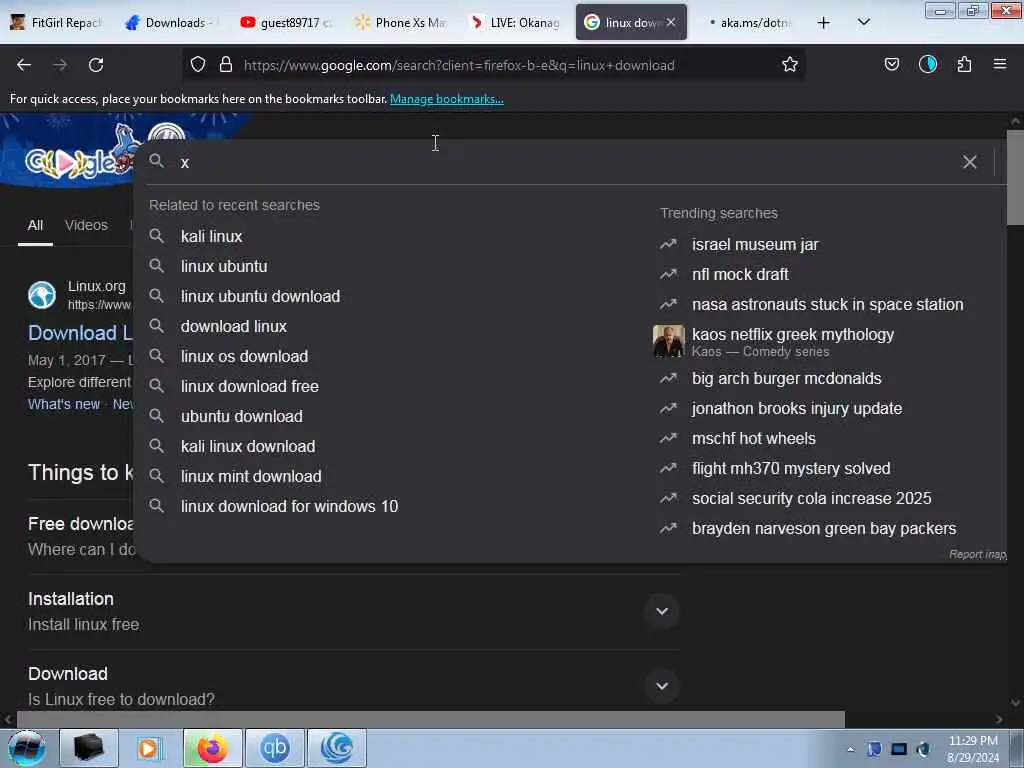
Task: Click the search magnifier in Google box
Action: [156, 161]
